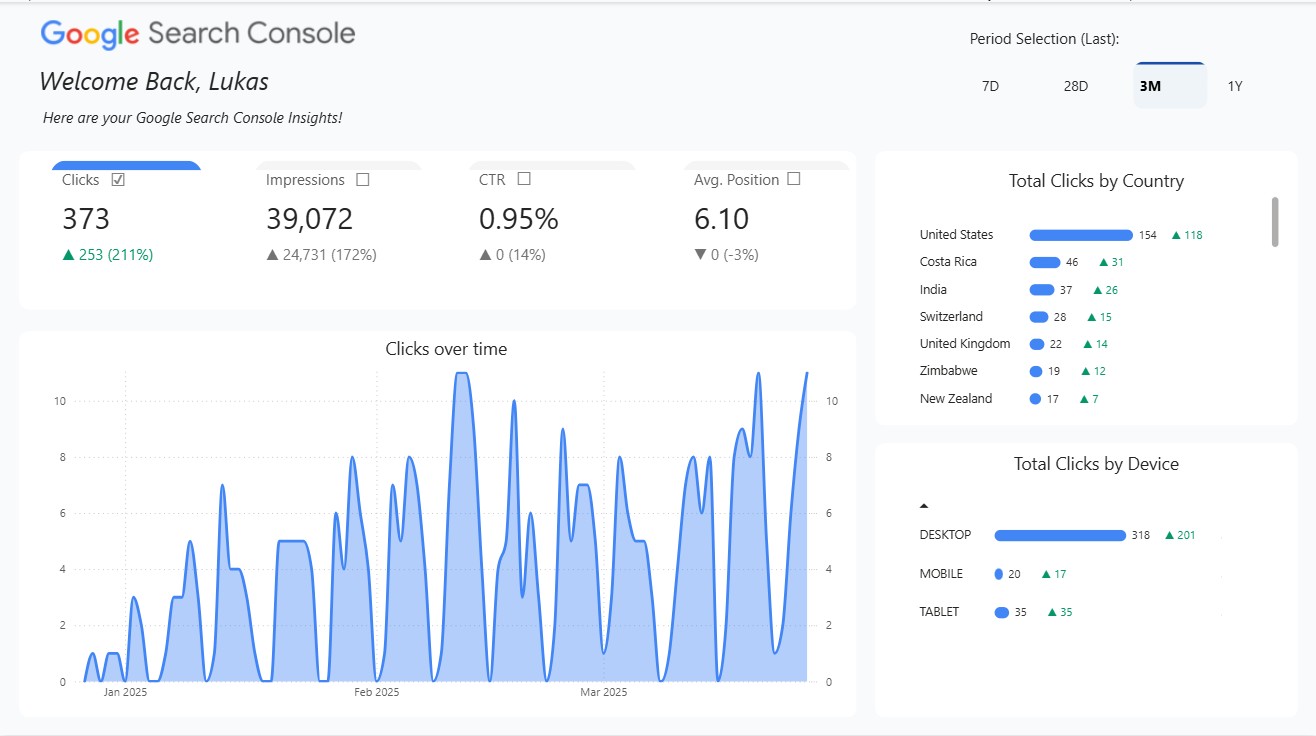Click the tallest peak in Clicks over time chart
Screen dimensions: 1316x736
461,375
